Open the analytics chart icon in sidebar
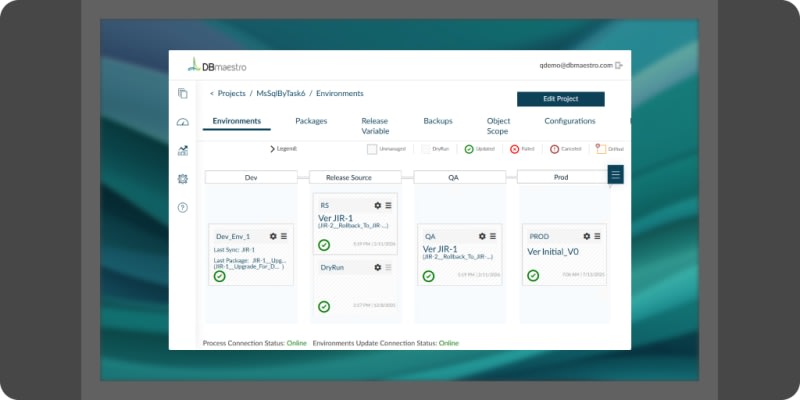The image size is (800, 400). [183, 151]
